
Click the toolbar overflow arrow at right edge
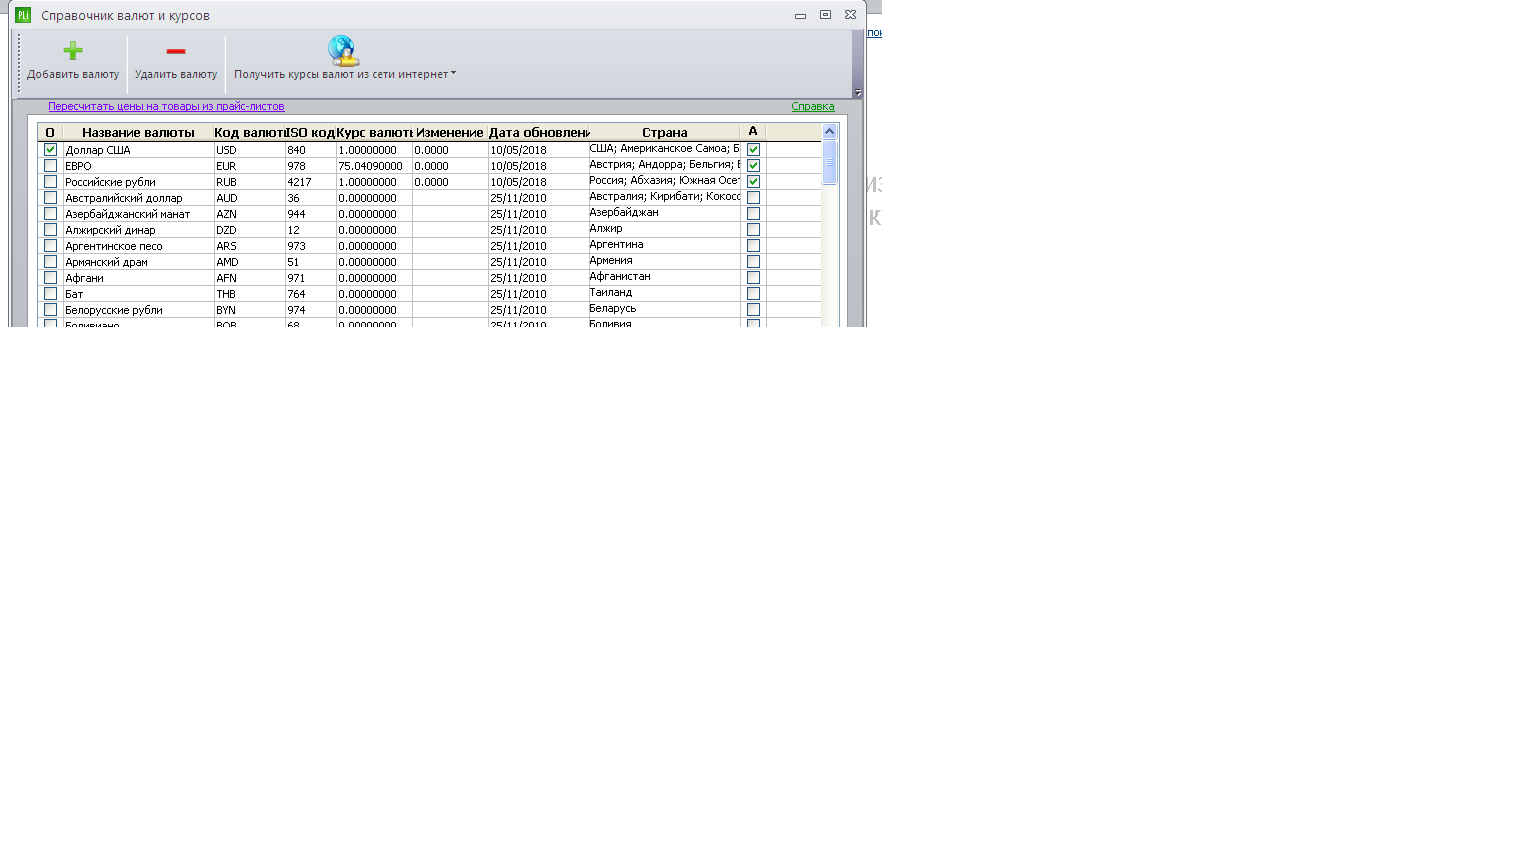click(x=858, y=93)
